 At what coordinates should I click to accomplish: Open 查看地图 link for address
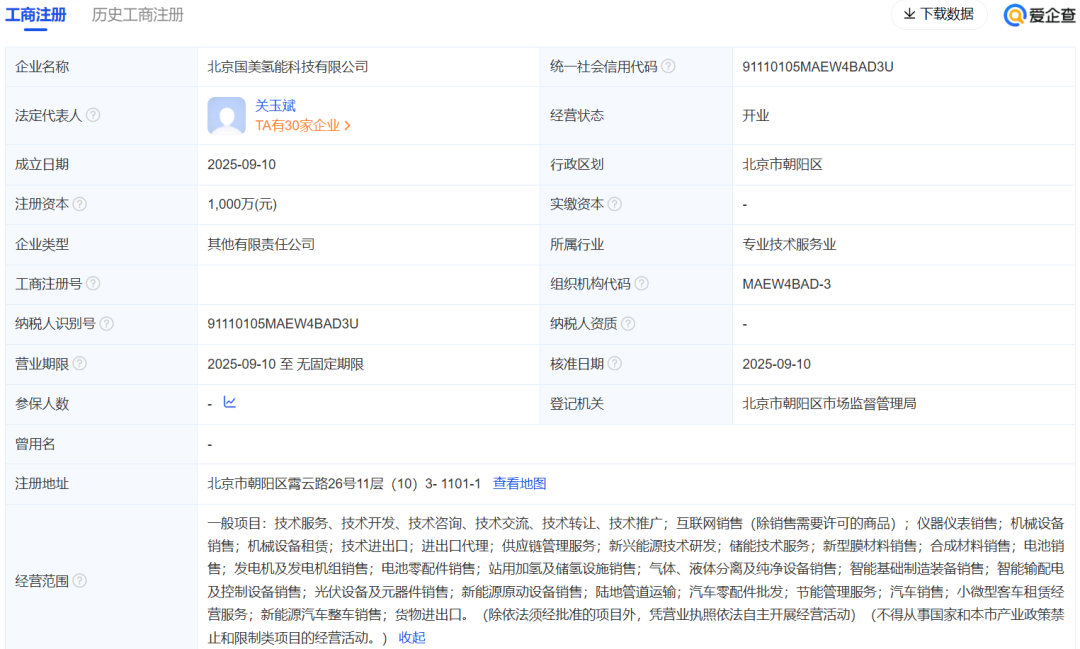coord(519,484)
